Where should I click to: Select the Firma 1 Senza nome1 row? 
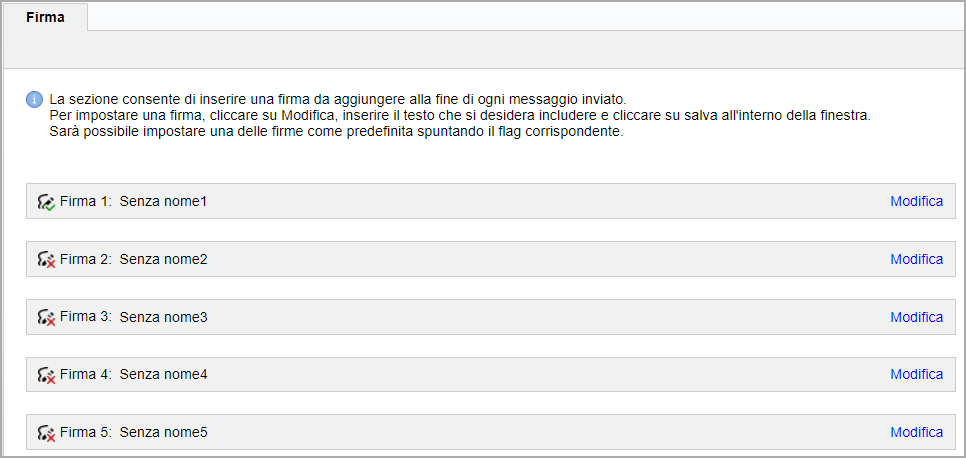tap(491, 201)
